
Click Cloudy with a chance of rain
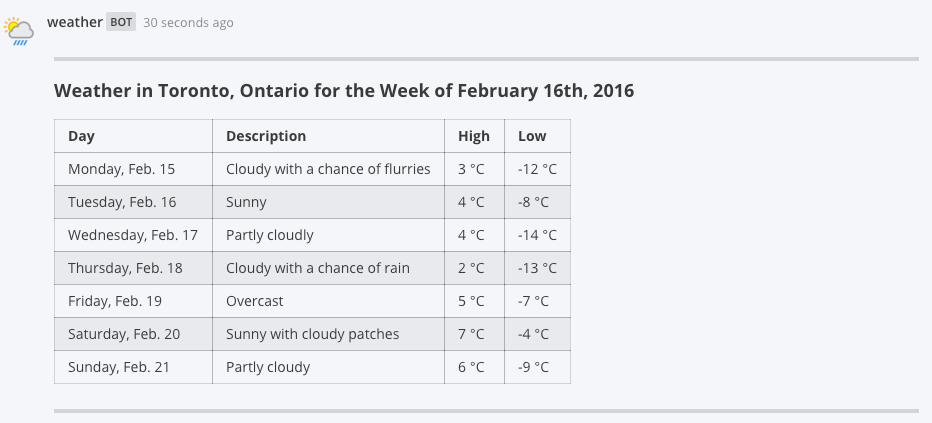point(317,268)
